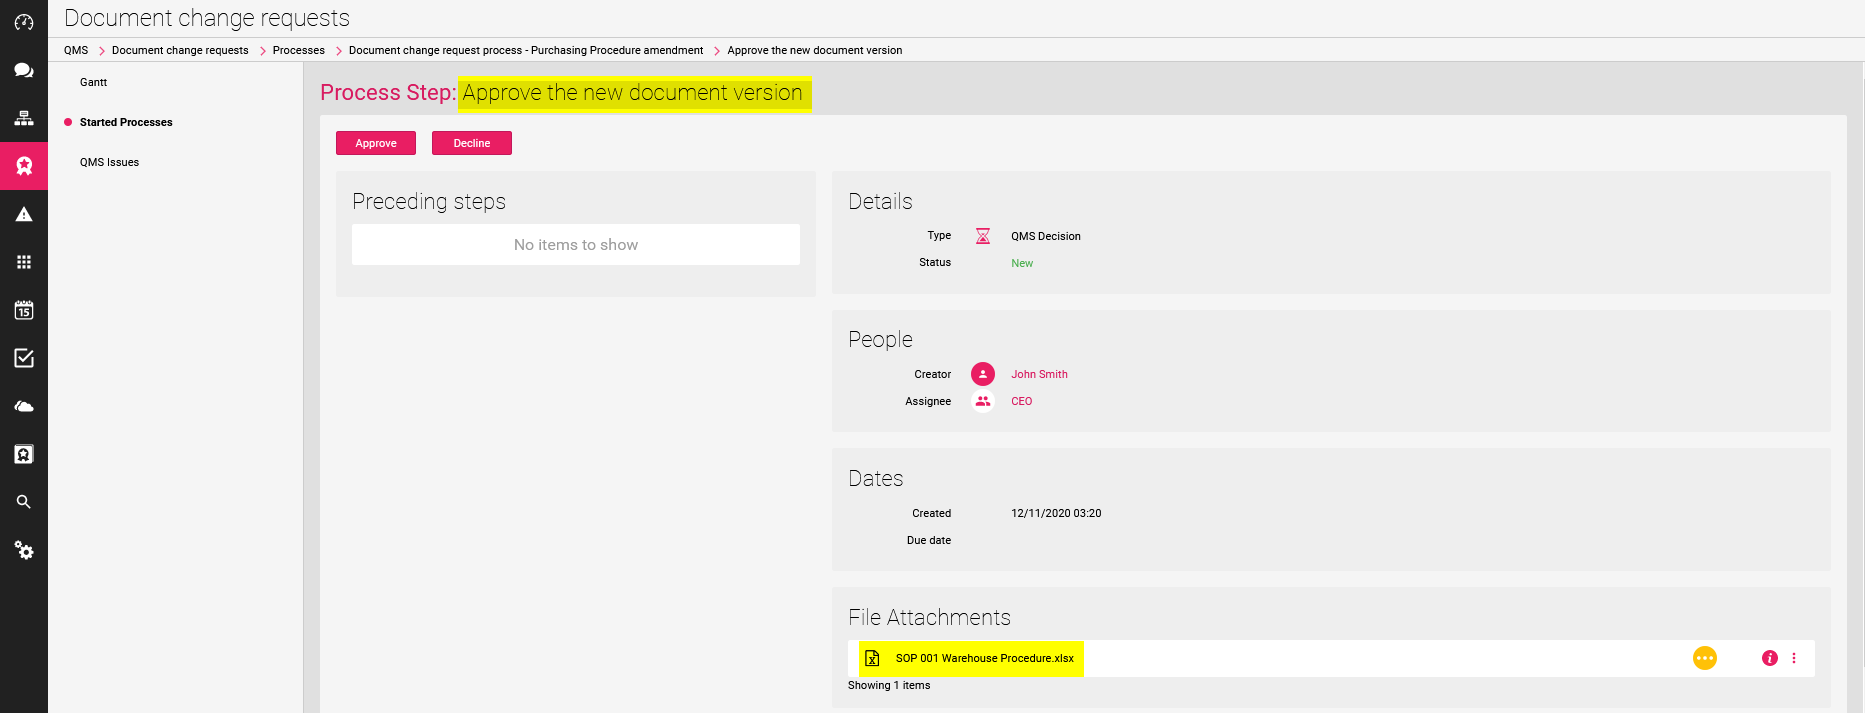Click the search magnifier sidebar icon
The image size is (1865, 713).
[x=24, y=502]
